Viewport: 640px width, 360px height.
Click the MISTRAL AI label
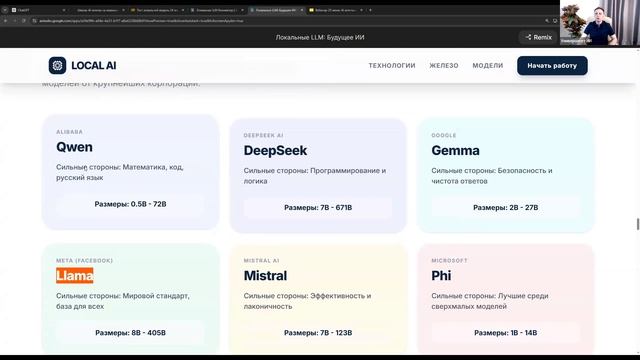coord(261,260)
